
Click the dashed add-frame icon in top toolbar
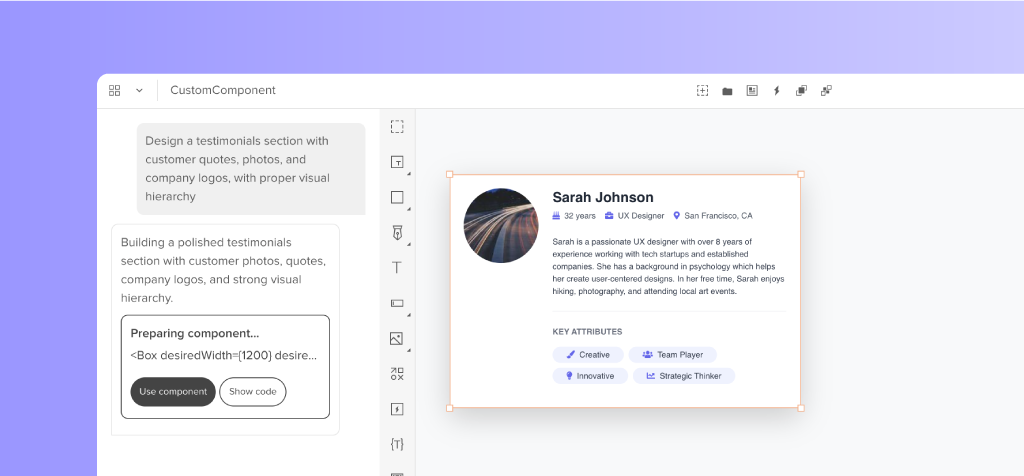(x=703, y=91)
